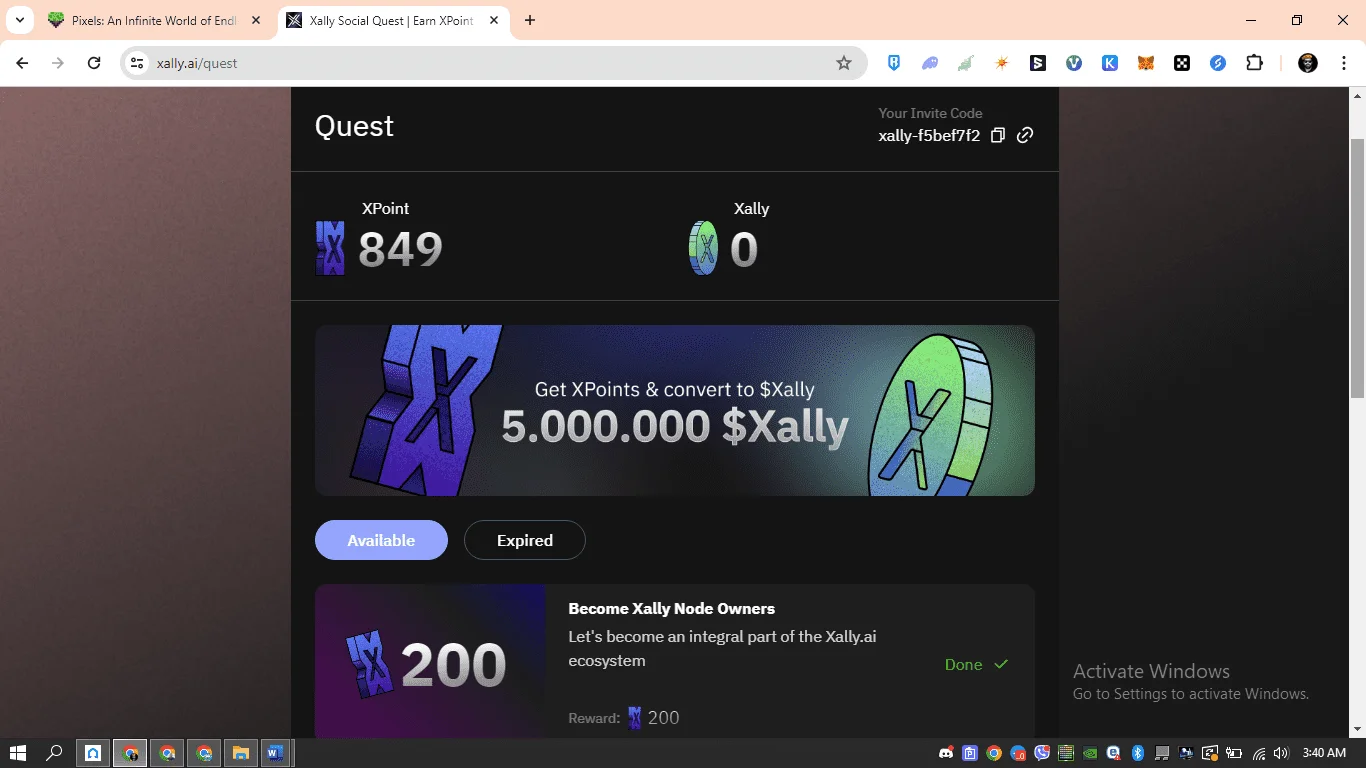Reload the Xally quest page
The width and height of the screenshot is (1366, 768).
94,63
